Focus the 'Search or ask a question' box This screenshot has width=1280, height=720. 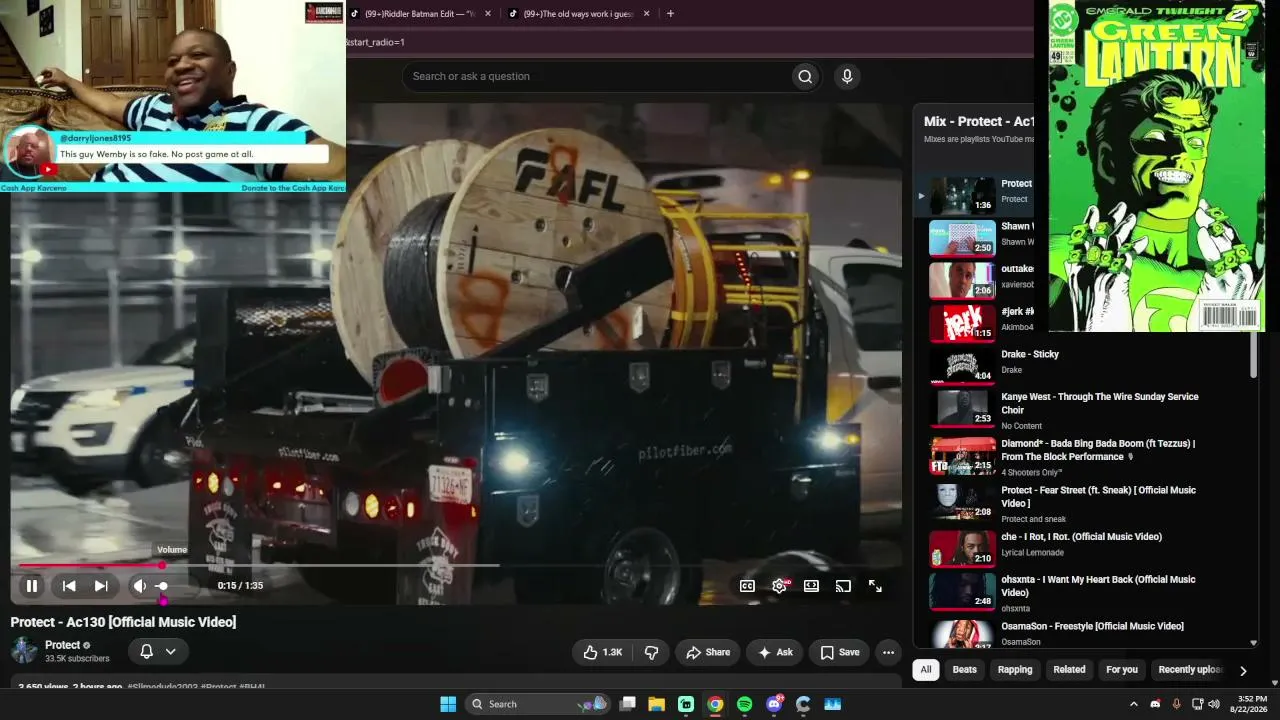(x=595, y=76)
